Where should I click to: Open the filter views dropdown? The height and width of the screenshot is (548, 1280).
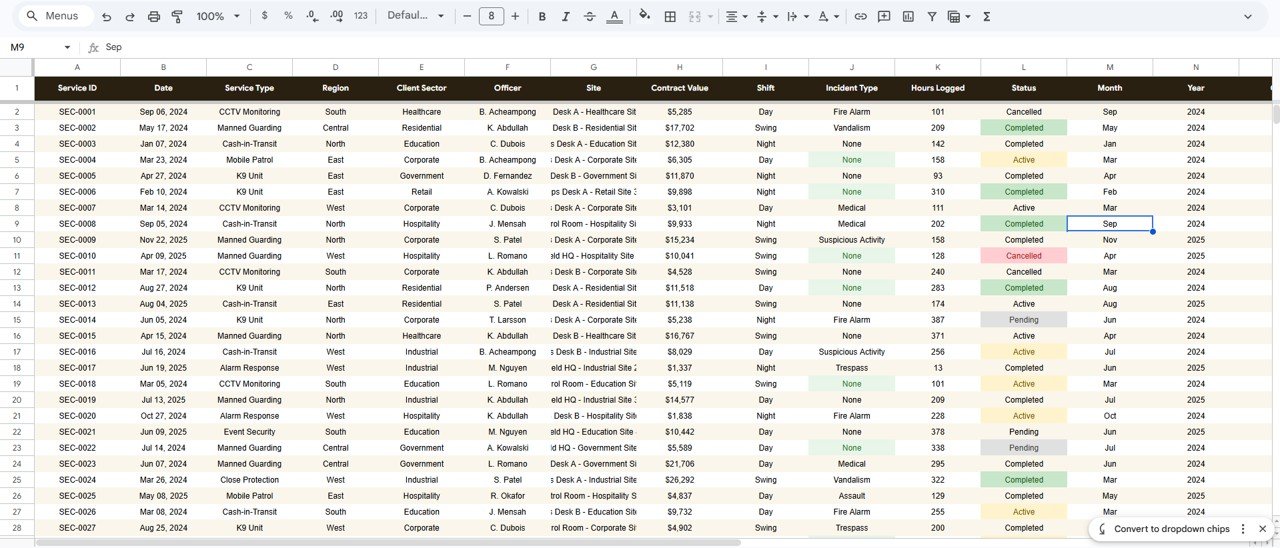pyautogui.click(x=958, y=16)
